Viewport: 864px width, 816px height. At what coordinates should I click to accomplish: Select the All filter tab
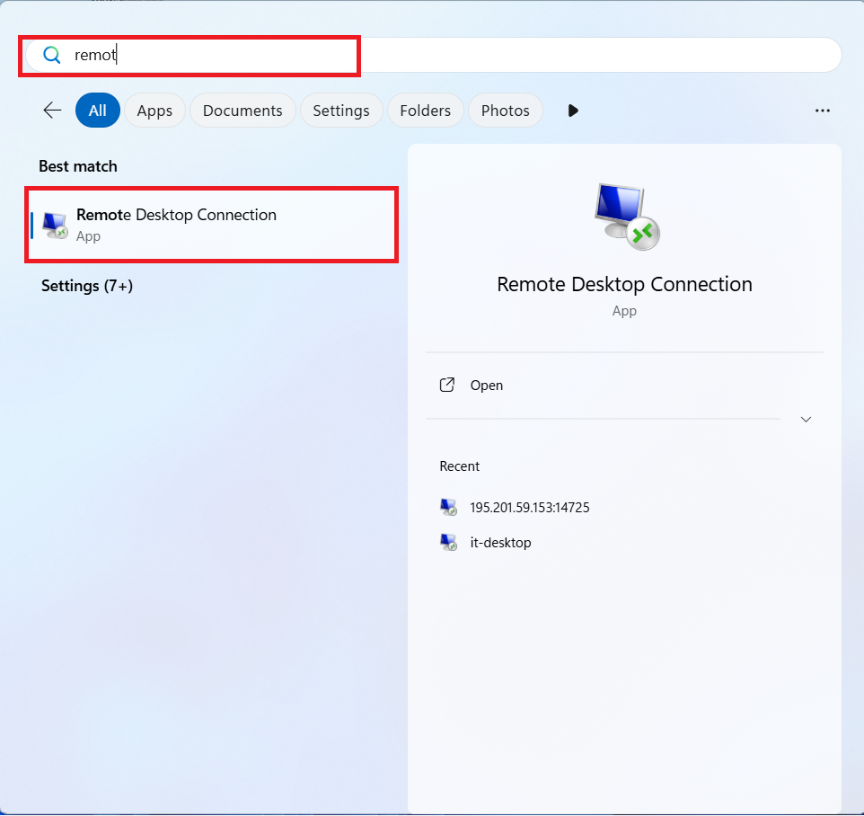pos(97,111)
